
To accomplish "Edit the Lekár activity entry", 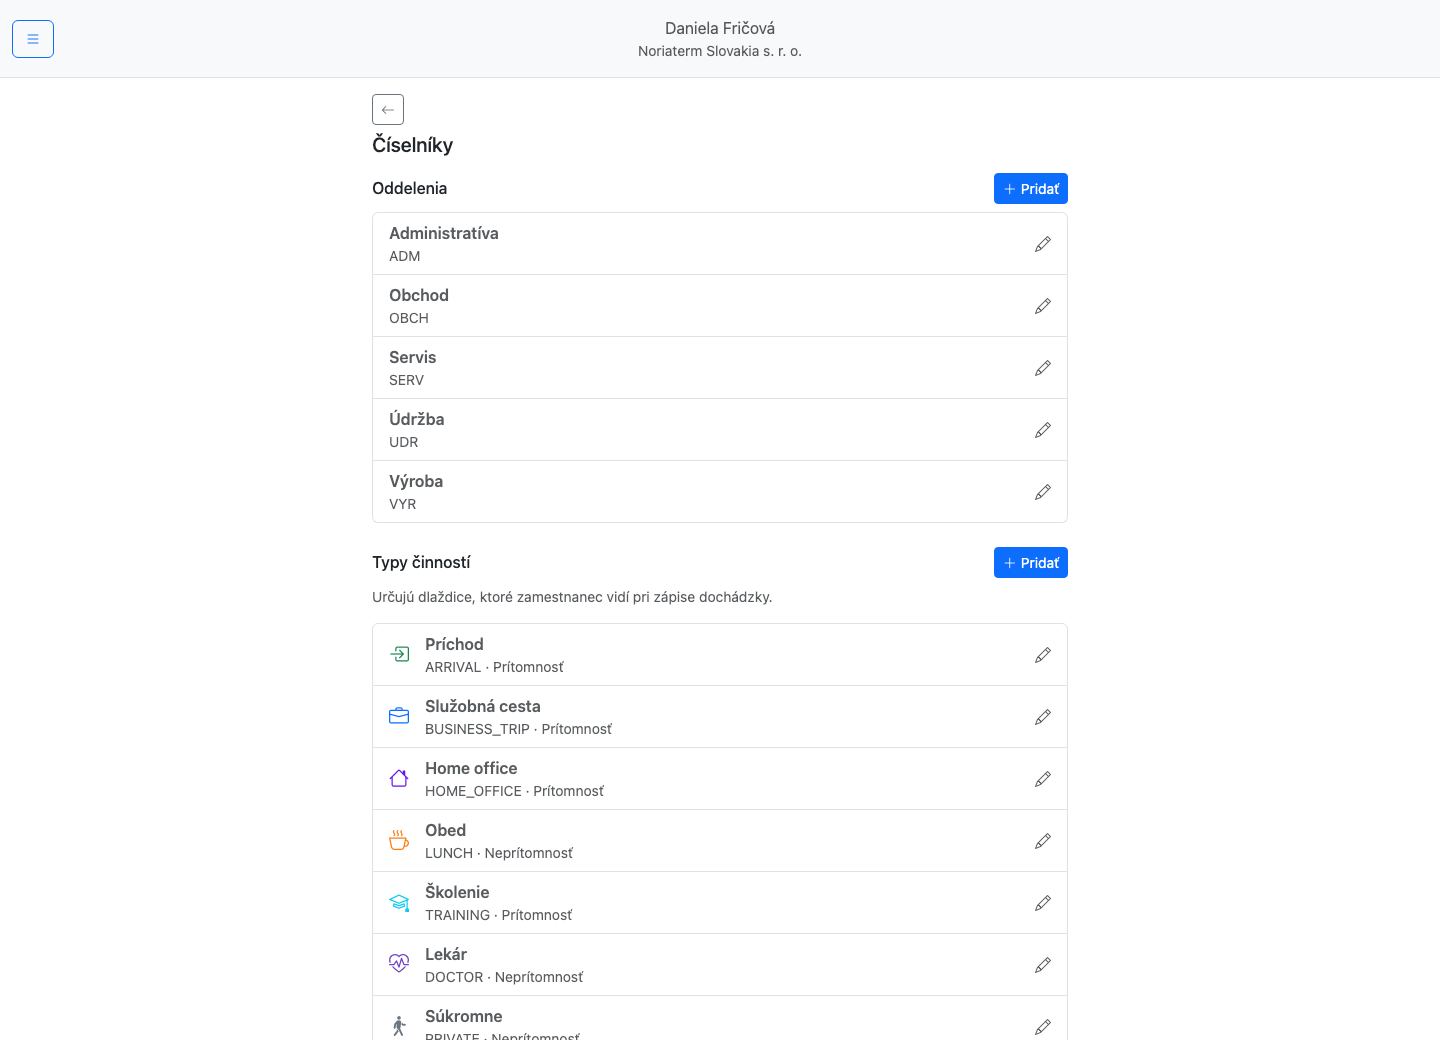I will coord(1043,965).
